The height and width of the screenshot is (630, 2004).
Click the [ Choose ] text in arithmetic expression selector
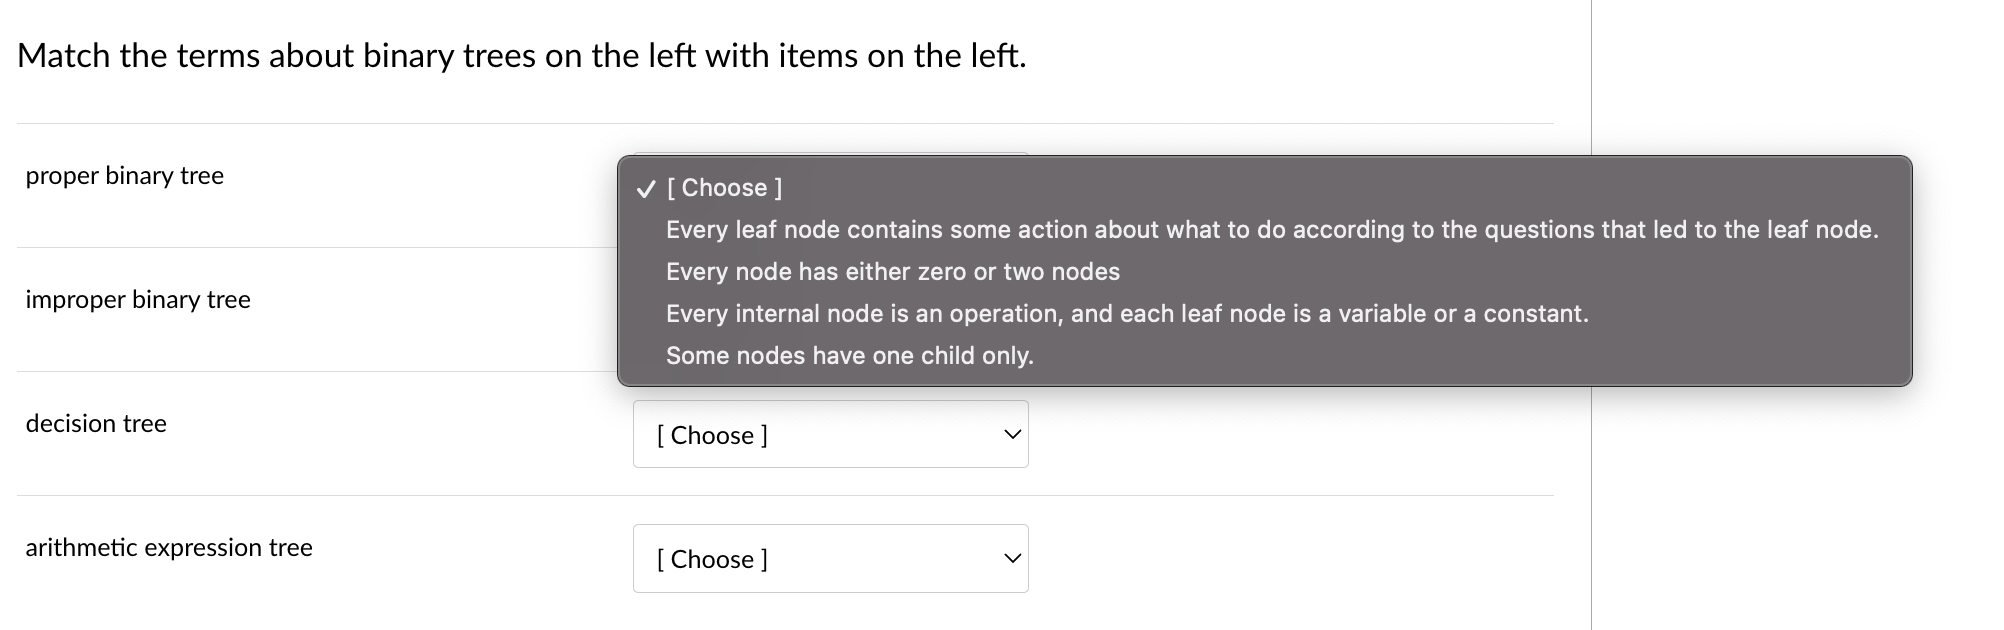point(711,559)
